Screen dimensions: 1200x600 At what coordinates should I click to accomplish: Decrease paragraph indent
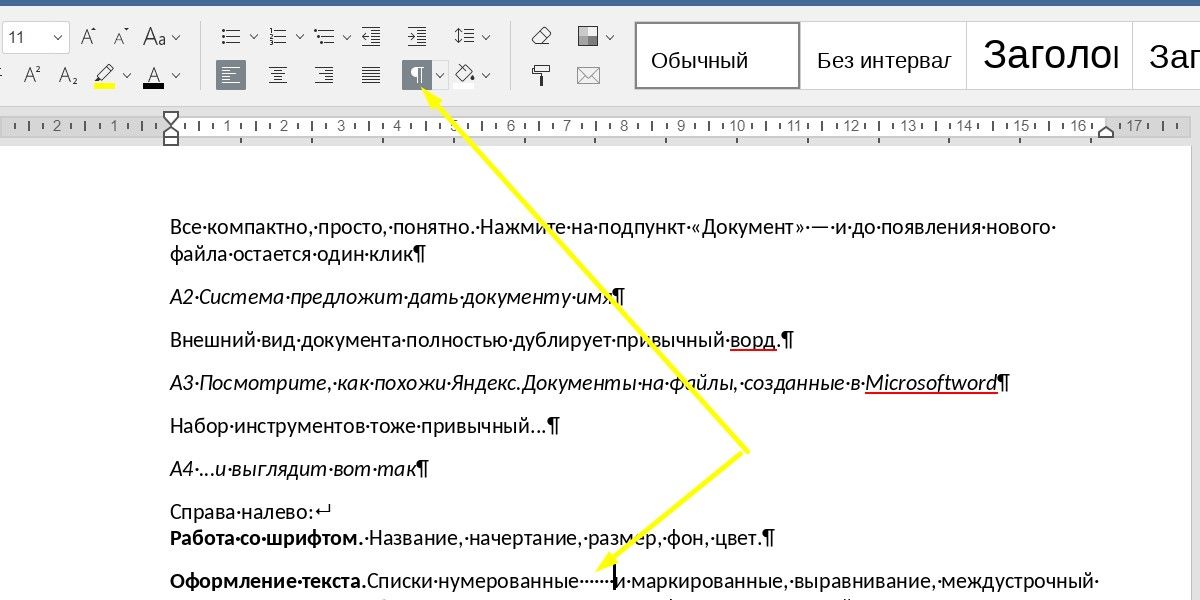click(371, 37)
